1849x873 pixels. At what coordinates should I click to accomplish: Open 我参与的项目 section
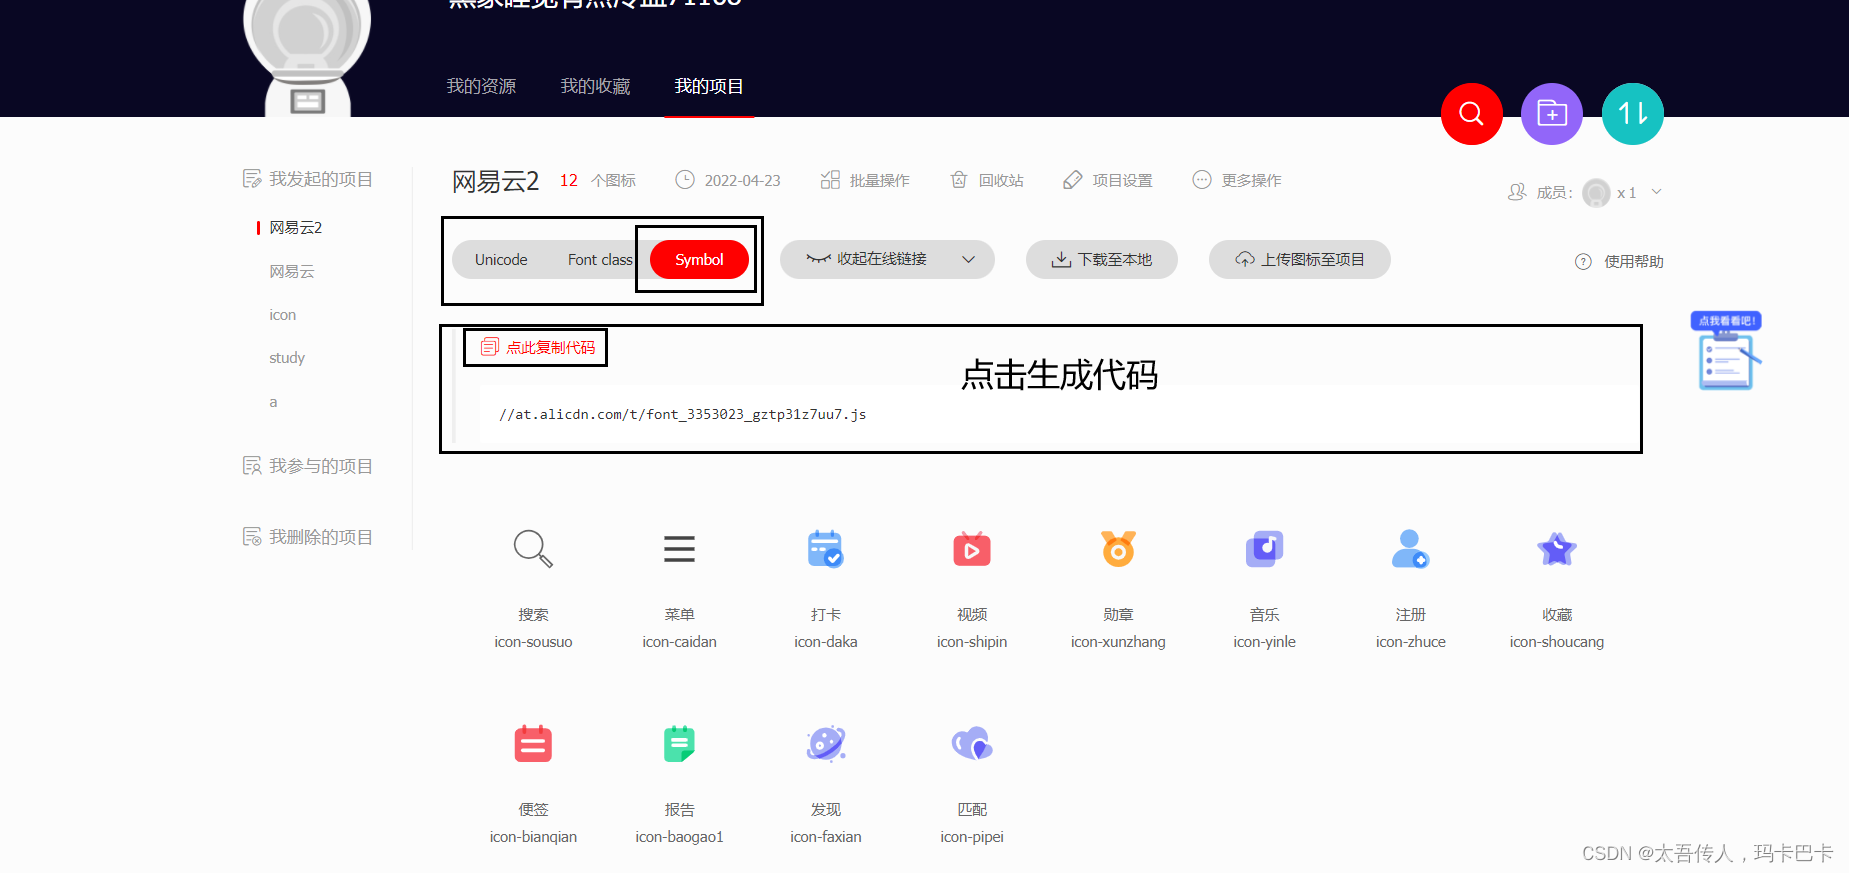coord(308,466)
